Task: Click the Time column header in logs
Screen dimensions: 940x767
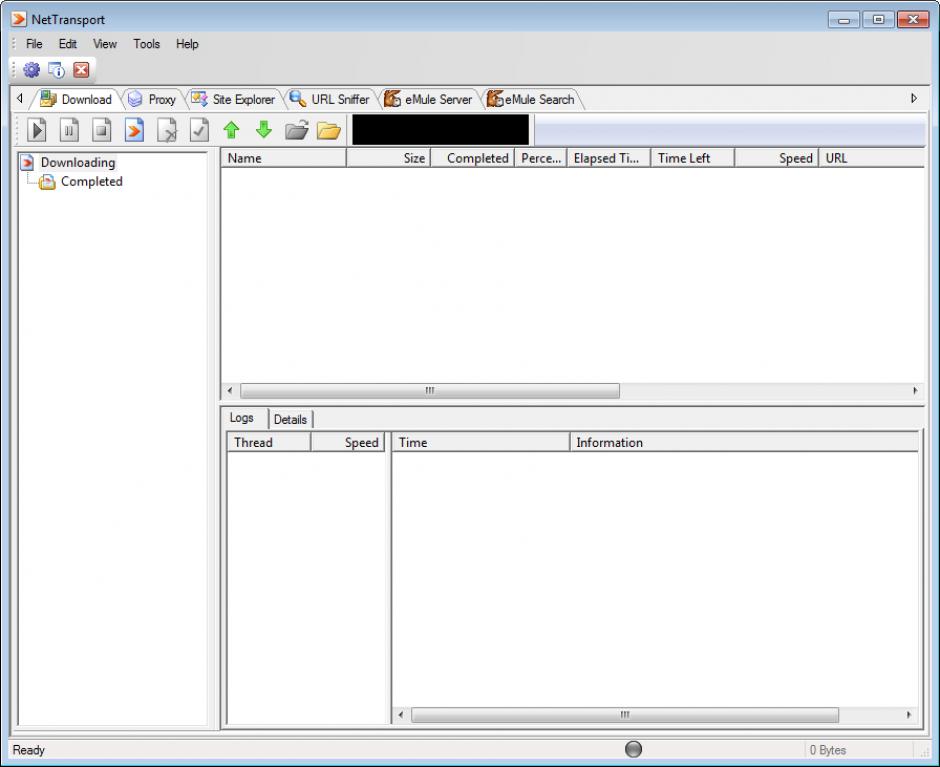Action: 480,443
